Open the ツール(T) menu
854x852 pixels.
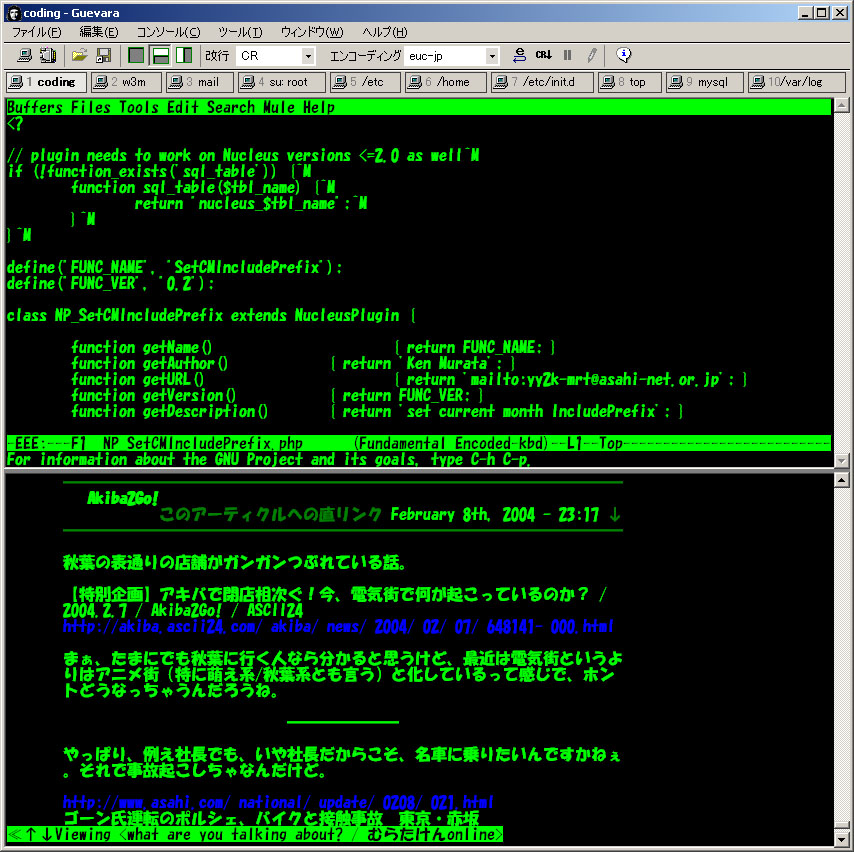(x=240, y=33)
